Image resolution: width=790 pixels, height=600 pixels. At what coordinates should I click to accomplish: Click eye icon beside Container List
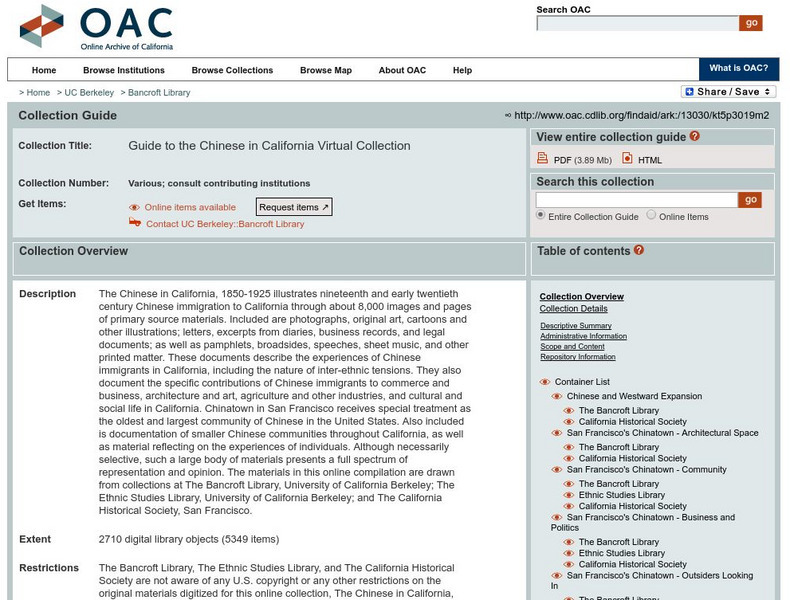[x=545, y=382]
